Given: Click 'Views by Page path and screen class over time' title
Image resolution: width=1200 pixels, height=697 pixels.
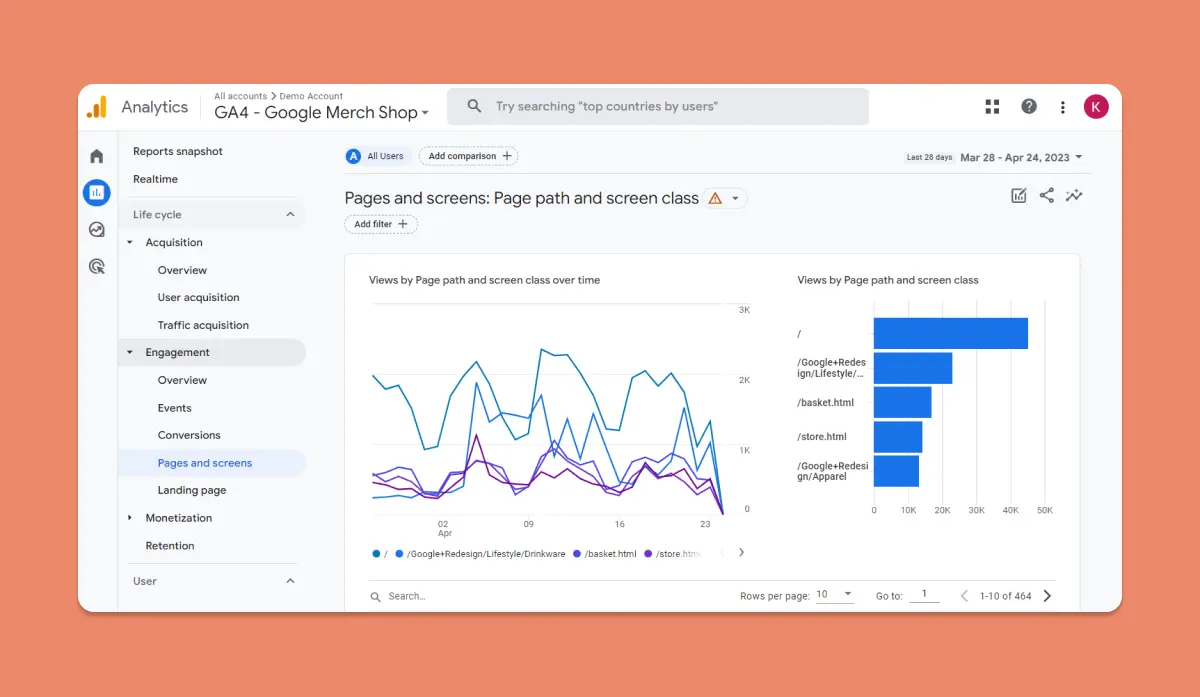Looking at the screenshot, I should click(x=484, y=280).
